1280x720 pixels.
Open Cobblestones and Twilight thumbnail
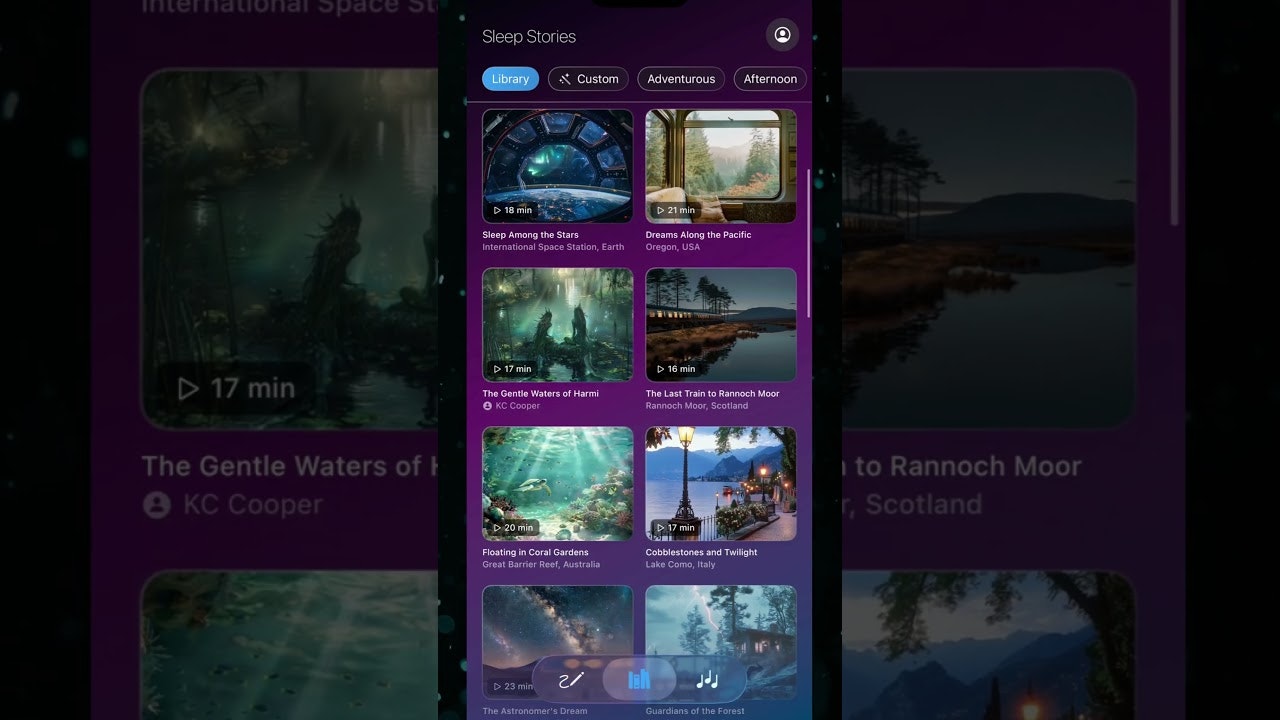721,484
